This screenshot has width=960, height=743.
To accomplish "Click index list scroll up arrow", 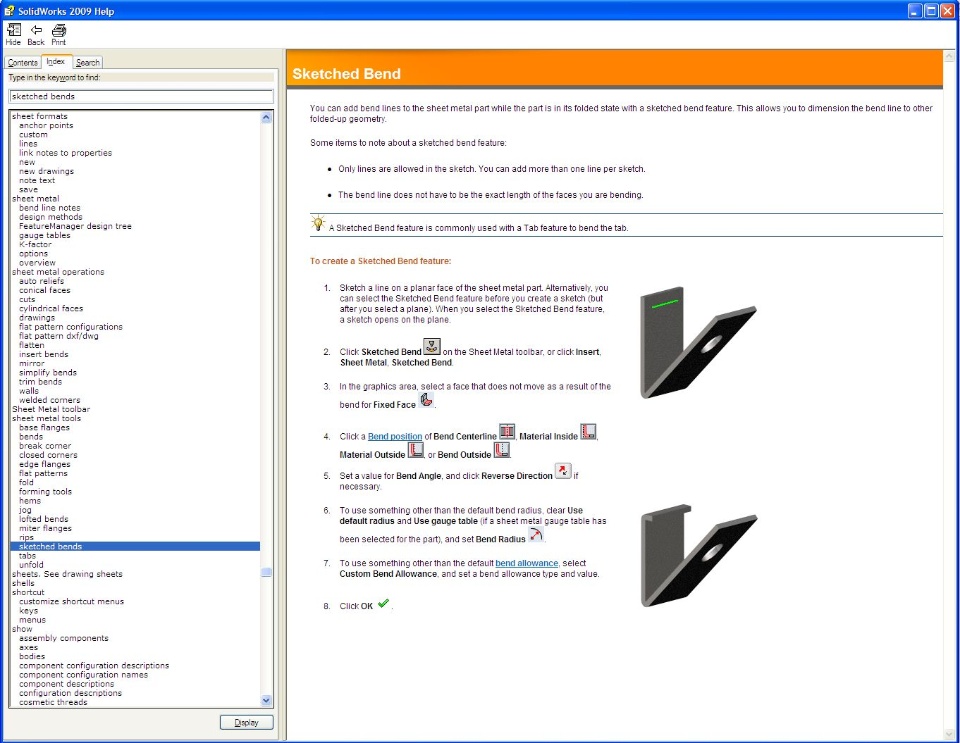I will tap(266, 118).
